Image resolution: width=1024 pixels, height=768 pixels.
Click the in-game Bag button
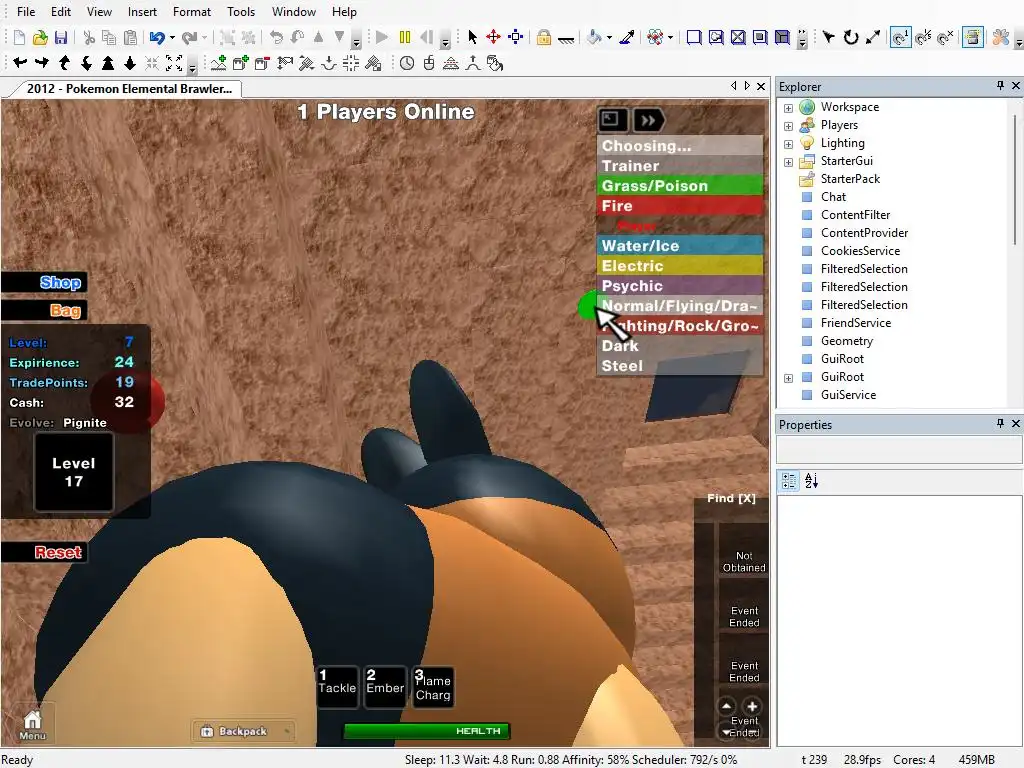pos(44,310)
